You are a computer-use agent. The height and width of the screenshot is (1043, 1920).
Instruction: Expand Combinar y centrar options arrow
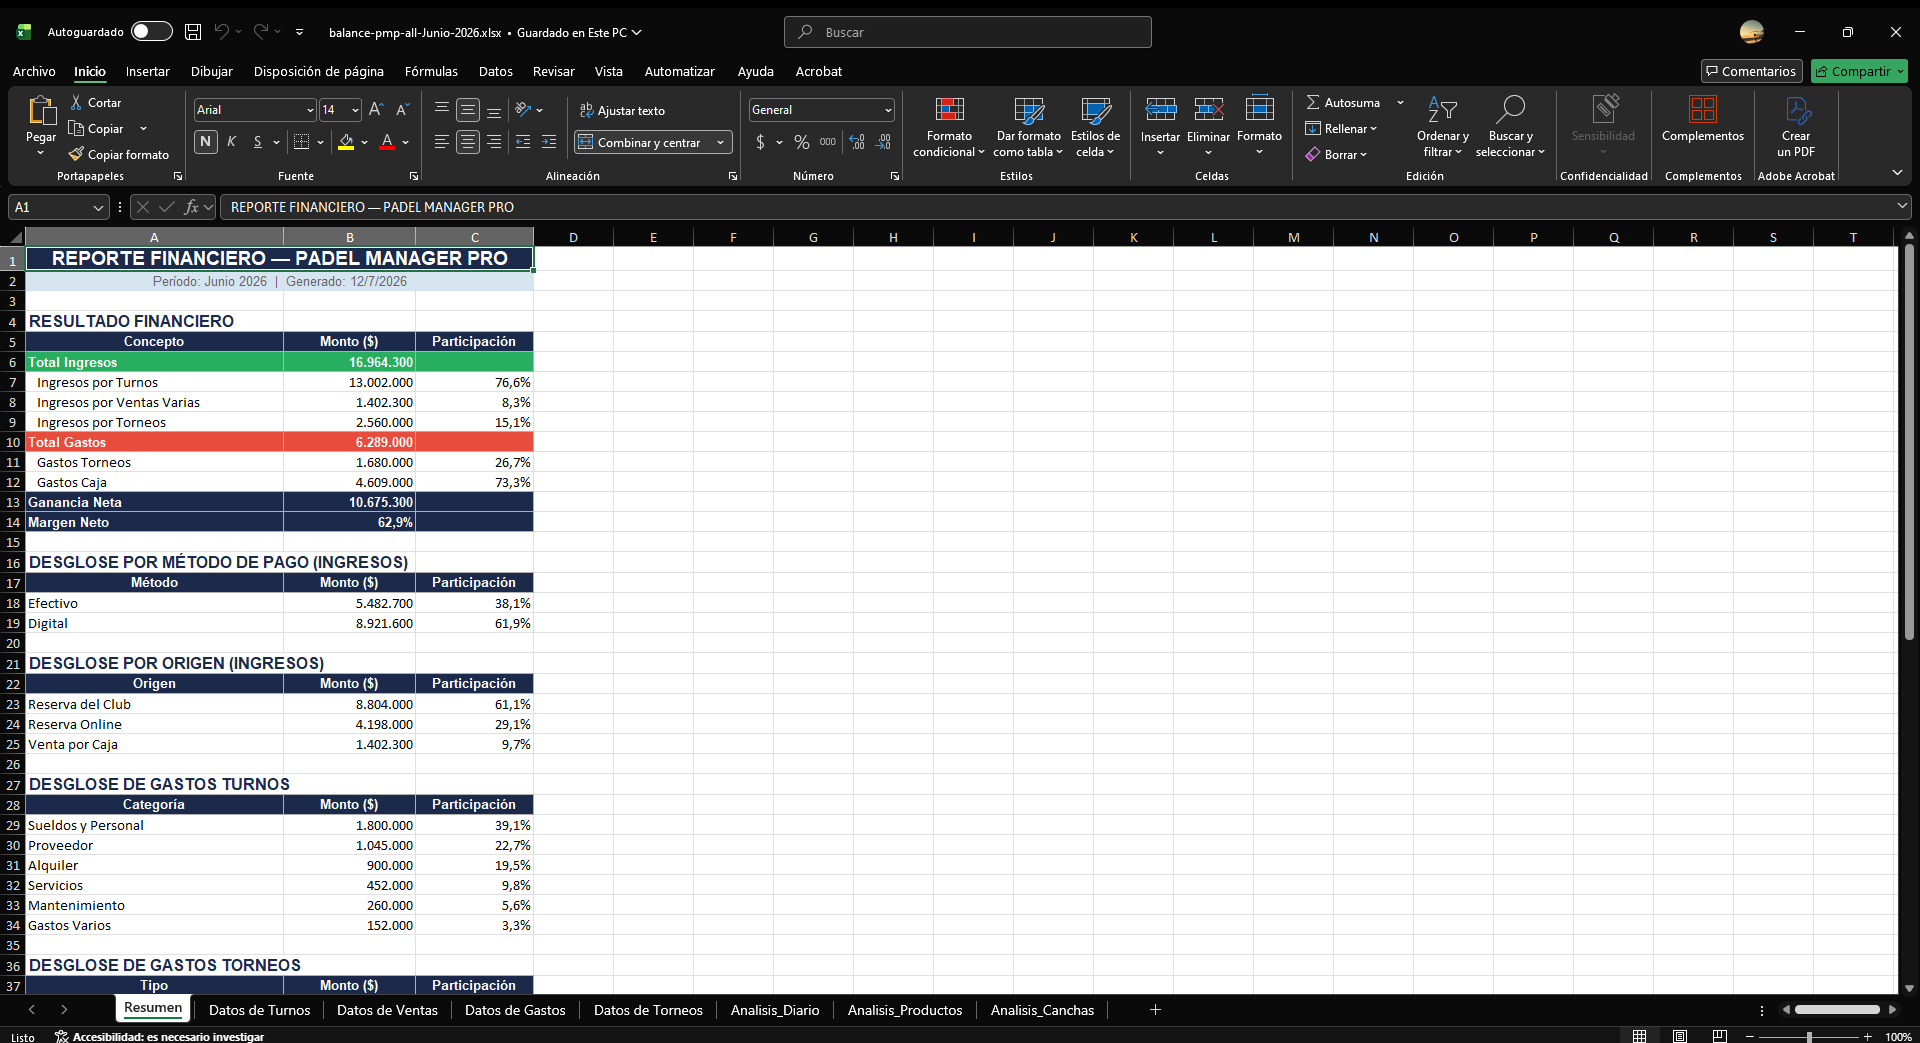click(x=721, y=143)
